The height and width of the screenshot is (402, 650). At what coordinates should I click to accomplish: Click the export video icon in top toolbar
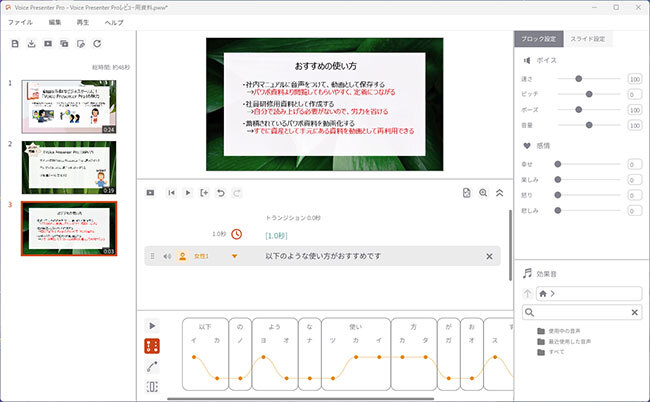point(47,43)
